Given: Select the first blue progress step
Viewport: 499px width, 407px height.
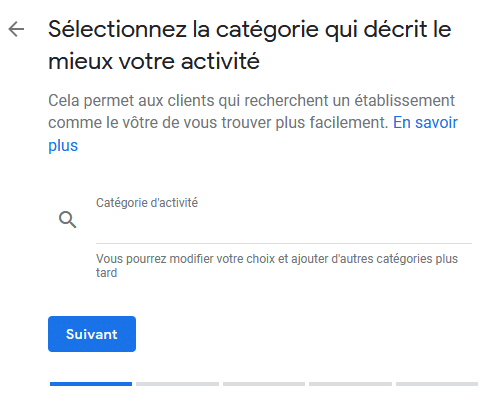Looking at the screenshot, I should coord(91,384).
